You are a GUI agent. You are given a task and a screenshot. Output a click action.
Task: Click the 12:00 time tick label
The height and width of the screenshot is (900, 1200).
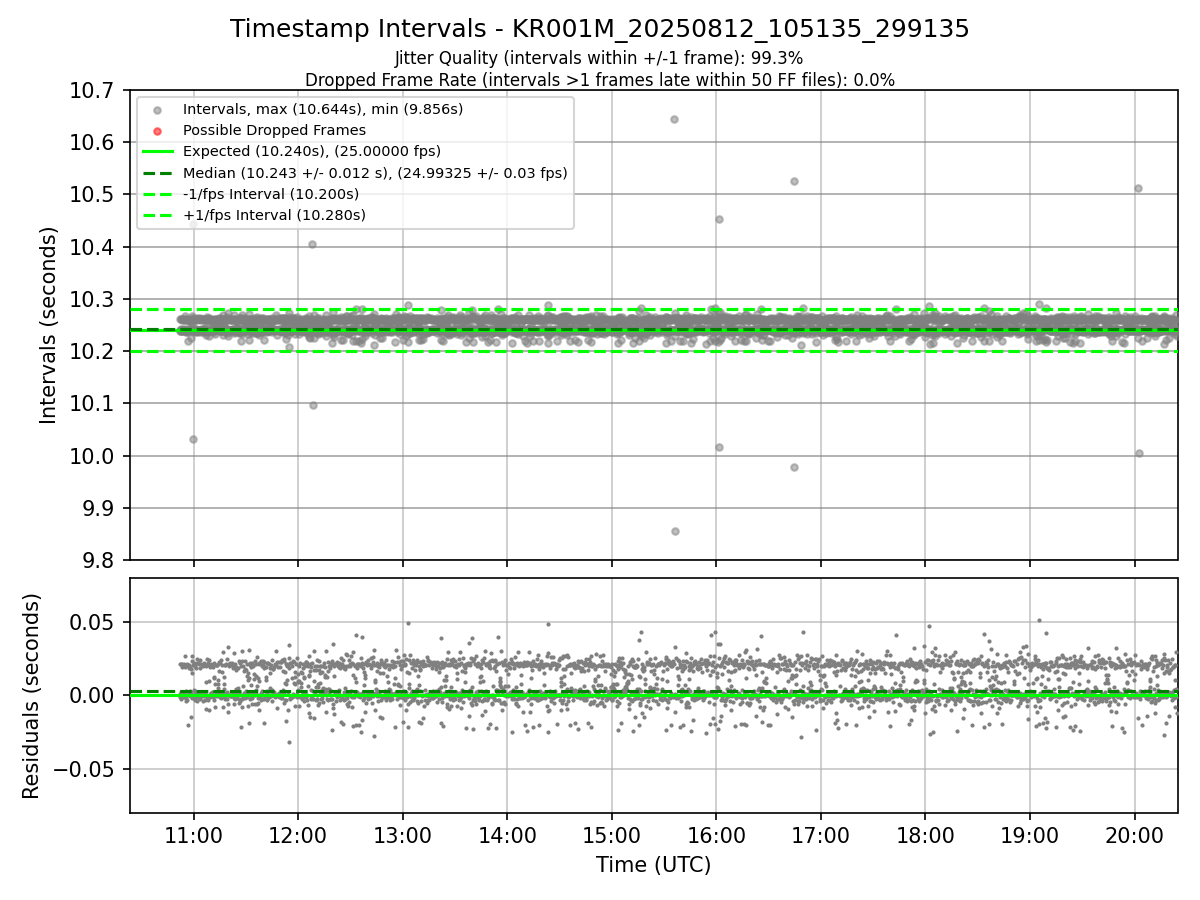298,834
